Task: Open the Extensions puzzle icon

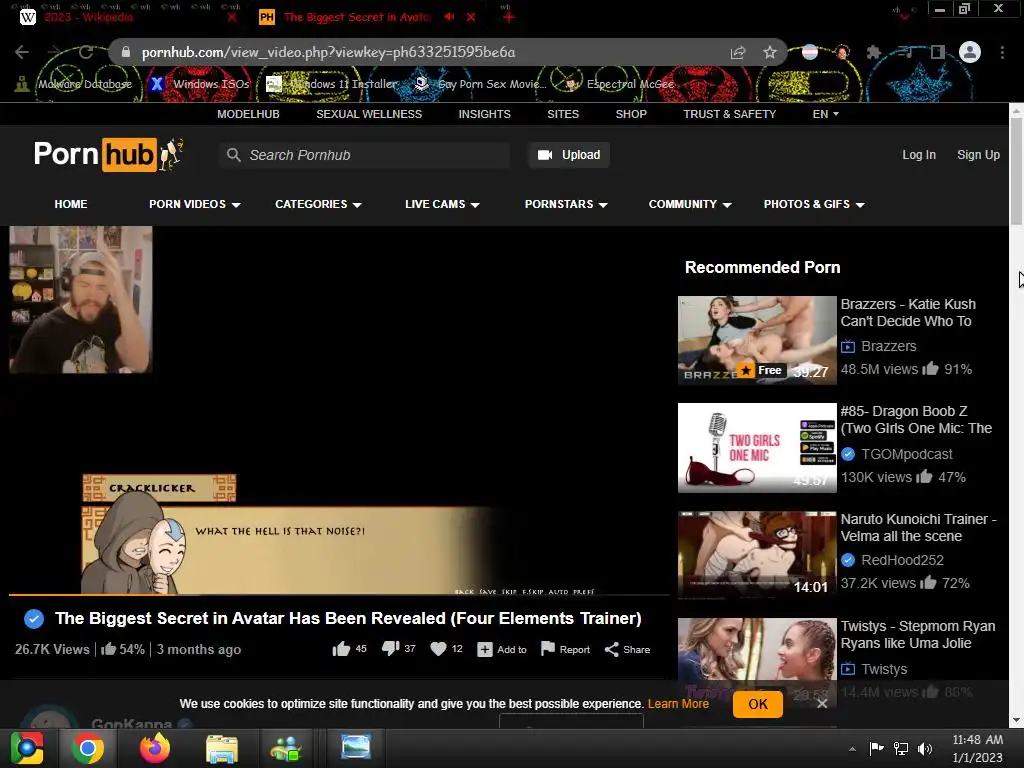Action: pos(874,52)
